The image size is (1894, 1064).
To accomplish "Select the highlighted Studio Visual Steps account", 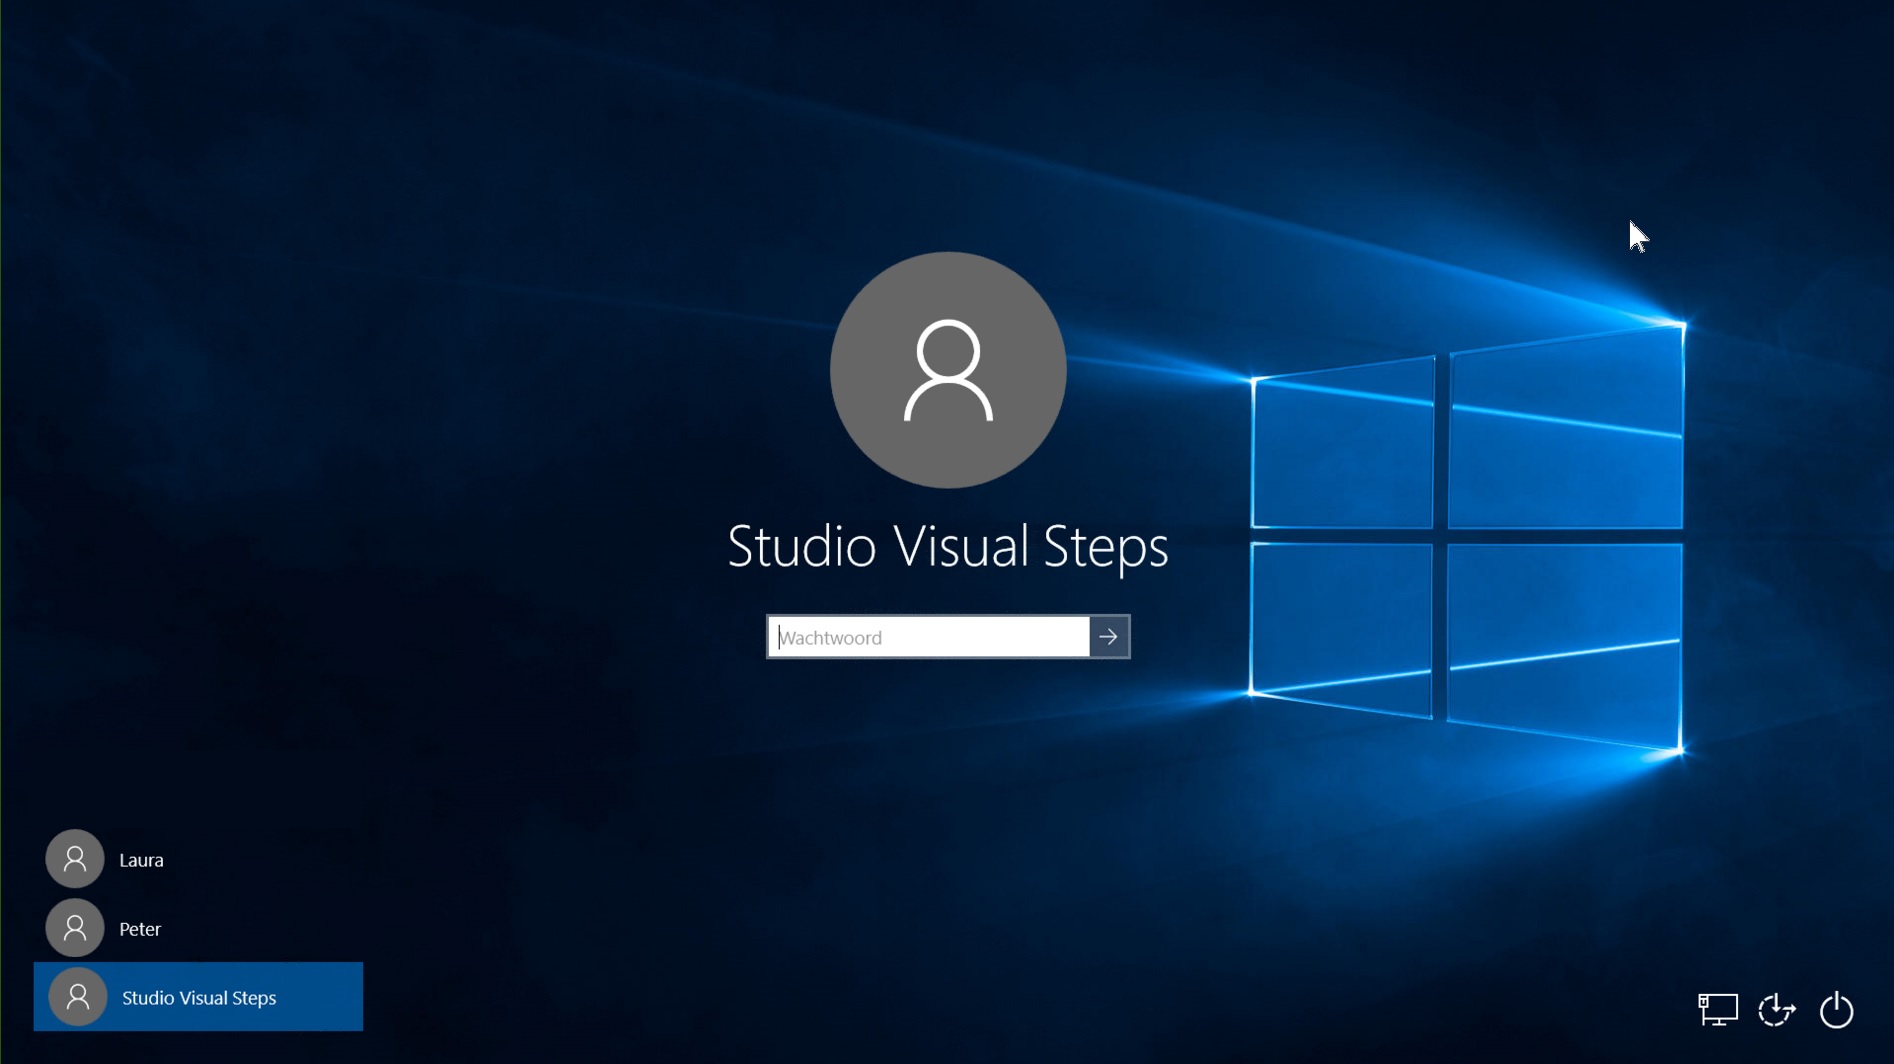I will click(x=199, y=998).
